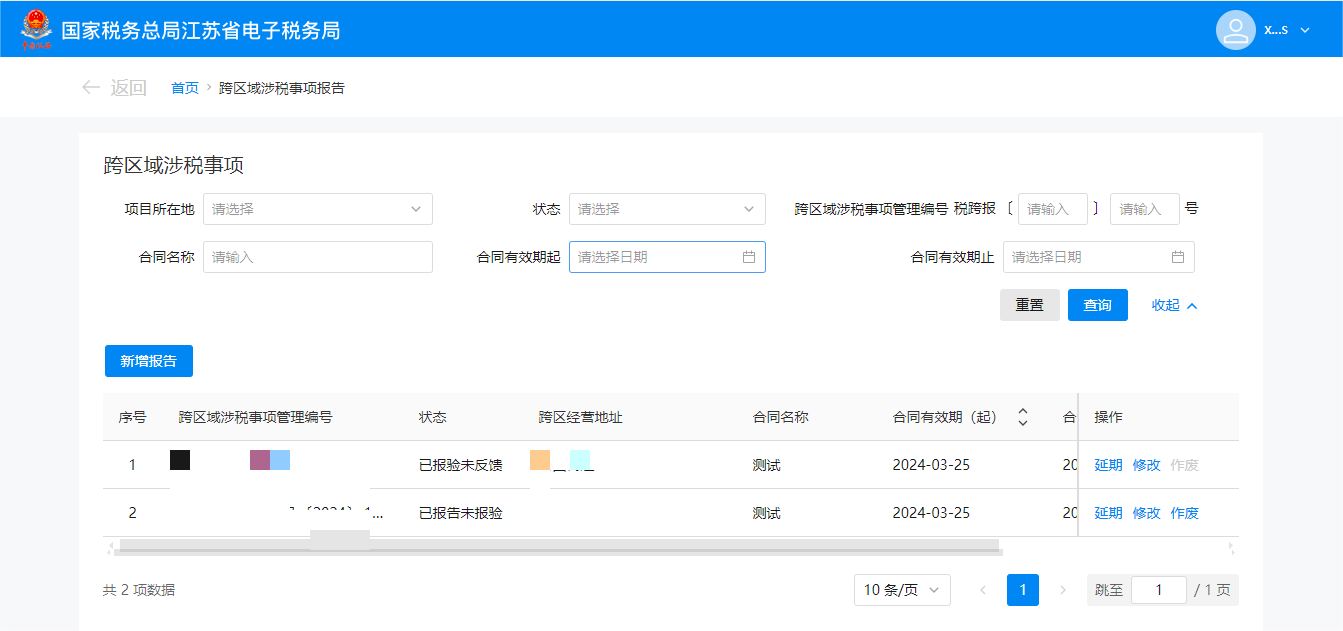Sort by 合同有效期（起） column arrows

click(x=1022, y=417)
